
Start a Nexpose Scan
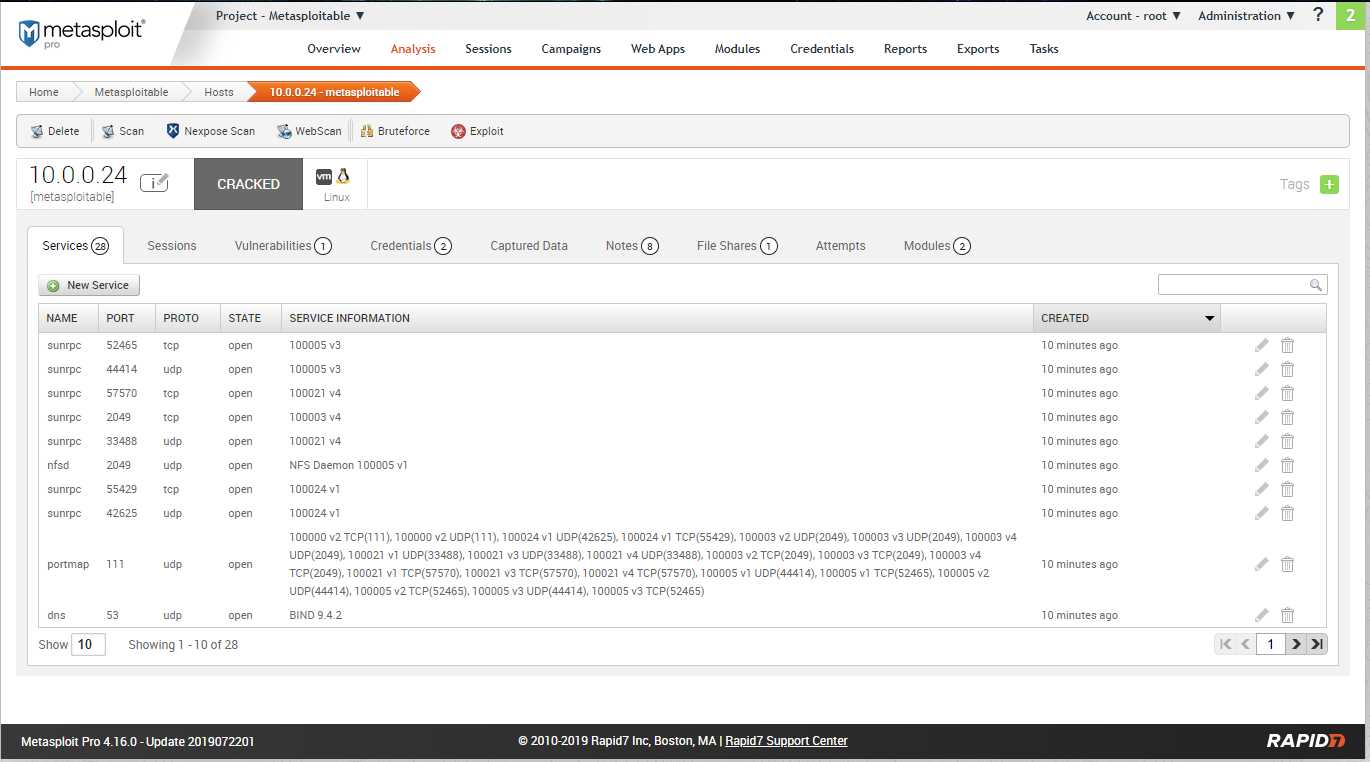coord(211,131)
